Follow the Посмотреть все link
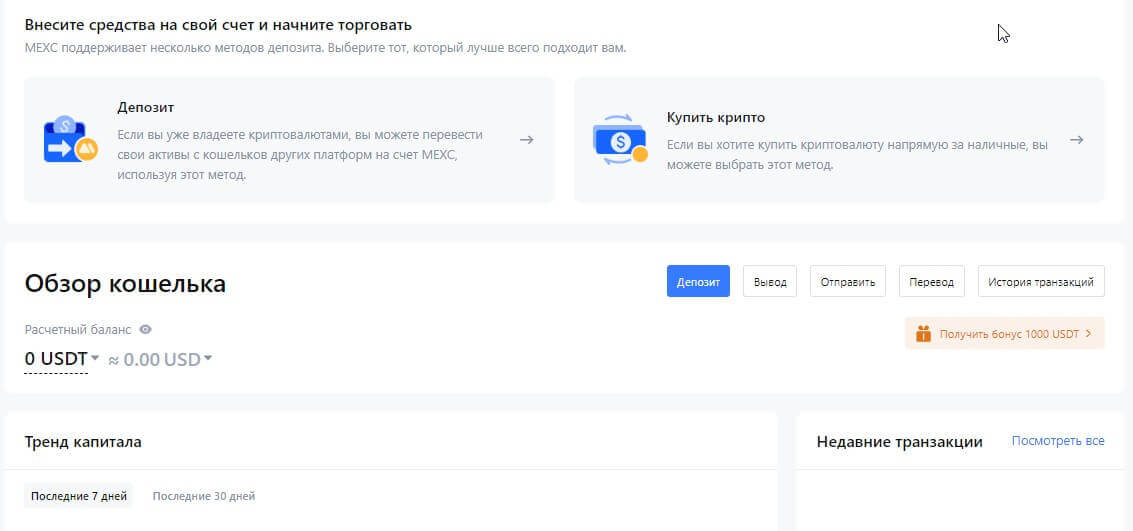Viewport: 1133px width, 531px height. (x=1058, y=441)
